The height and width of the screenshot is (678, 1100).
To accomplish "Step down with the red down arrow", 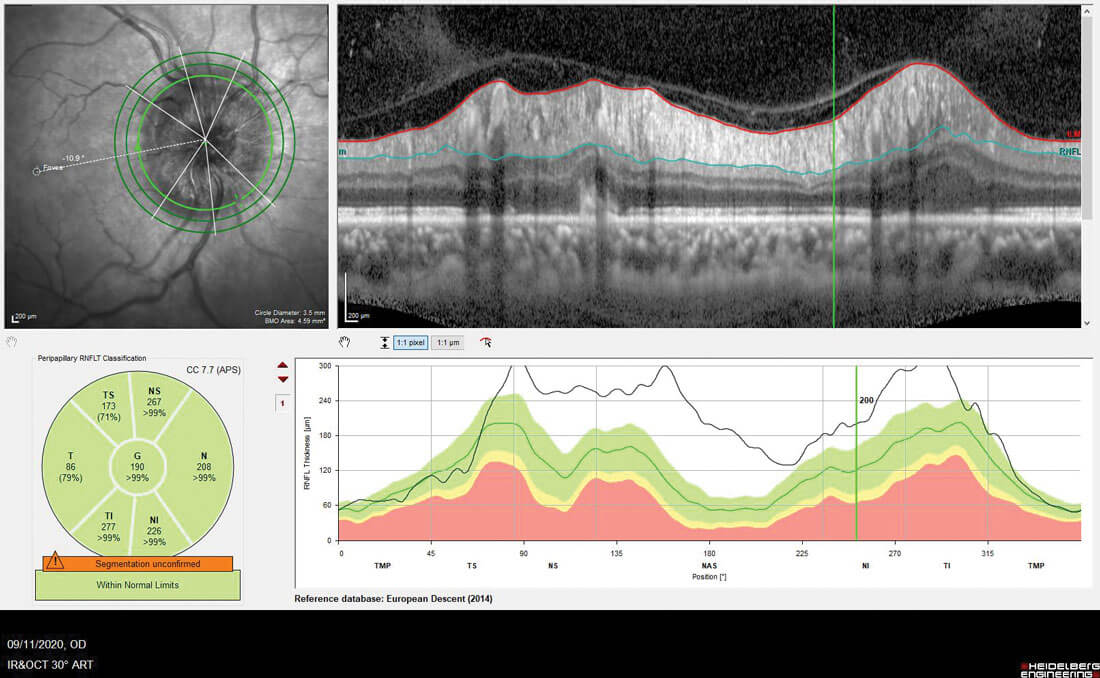I will click(x=283, y=379).
